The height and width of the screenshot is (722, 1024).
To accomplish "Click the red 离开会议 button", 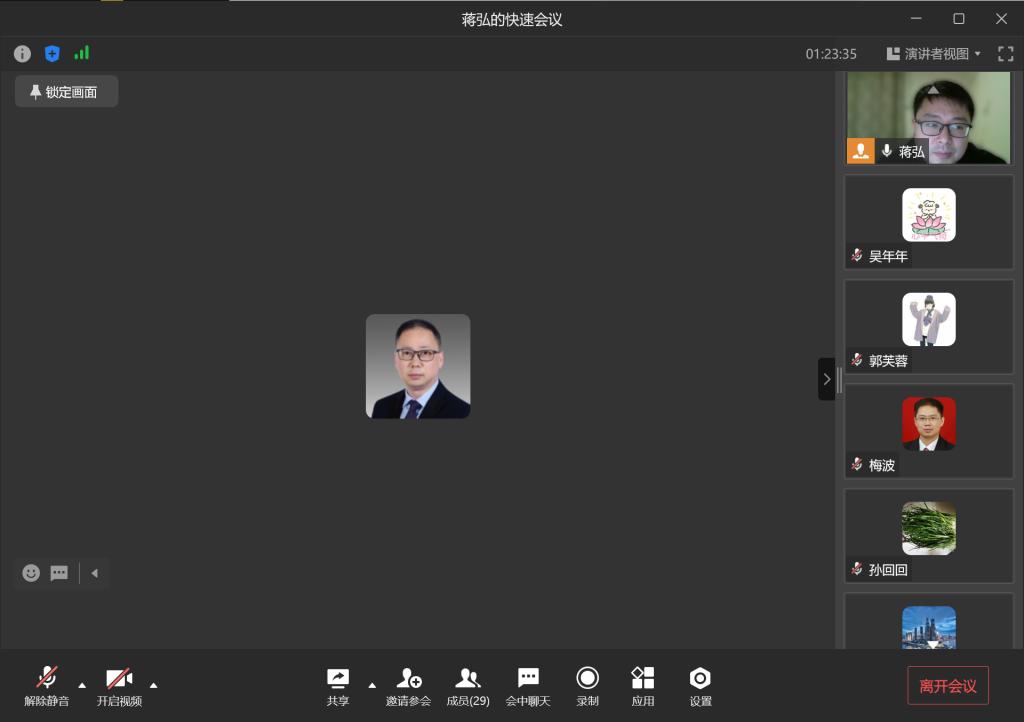I will 947,686.
